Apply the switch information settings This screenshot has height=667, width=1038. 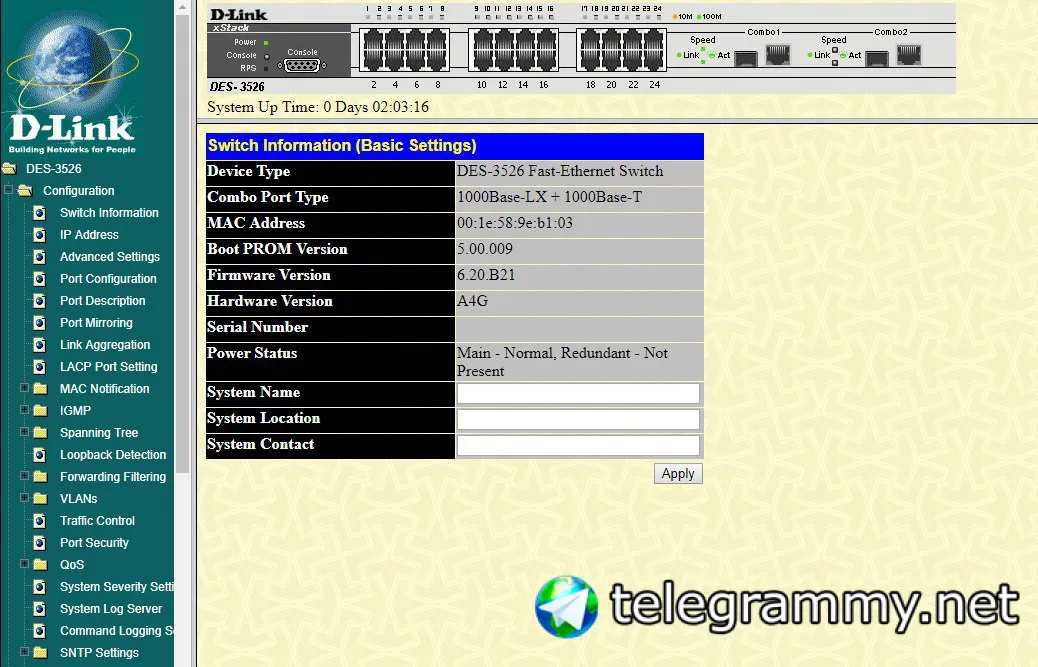678,474
